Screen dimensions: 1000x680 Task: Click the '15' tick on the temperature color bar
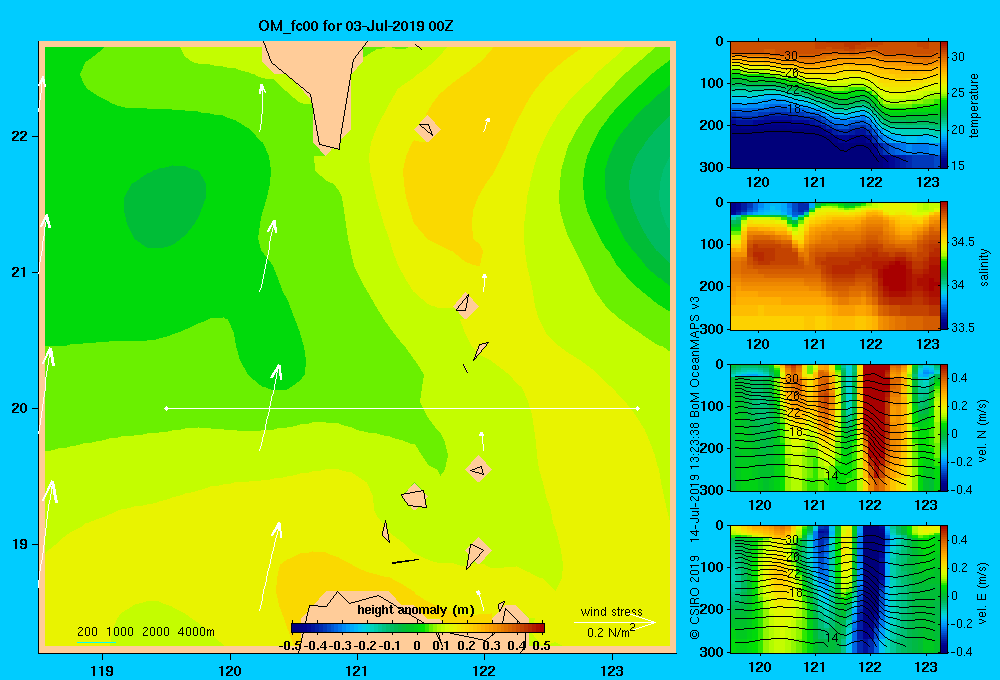pyautogui.click(x=958, y=166)
